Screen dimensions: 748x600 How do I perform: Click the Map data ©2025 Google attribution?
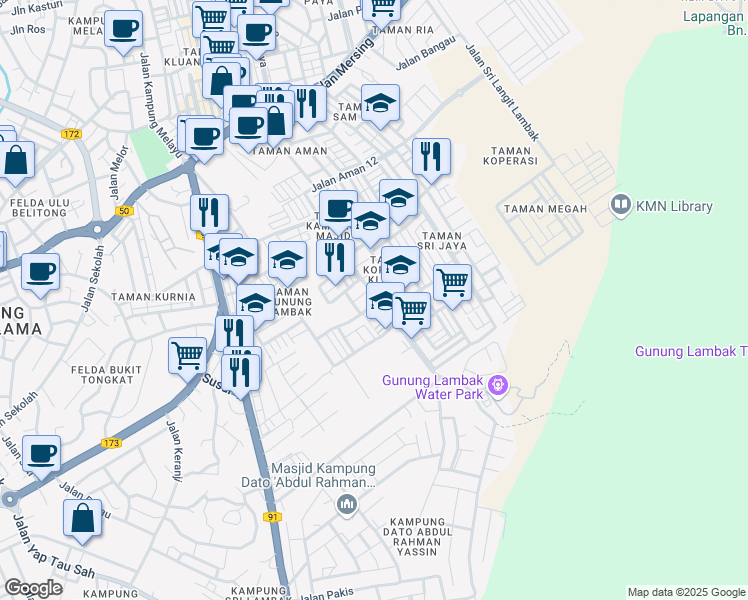tap(686, 592)
